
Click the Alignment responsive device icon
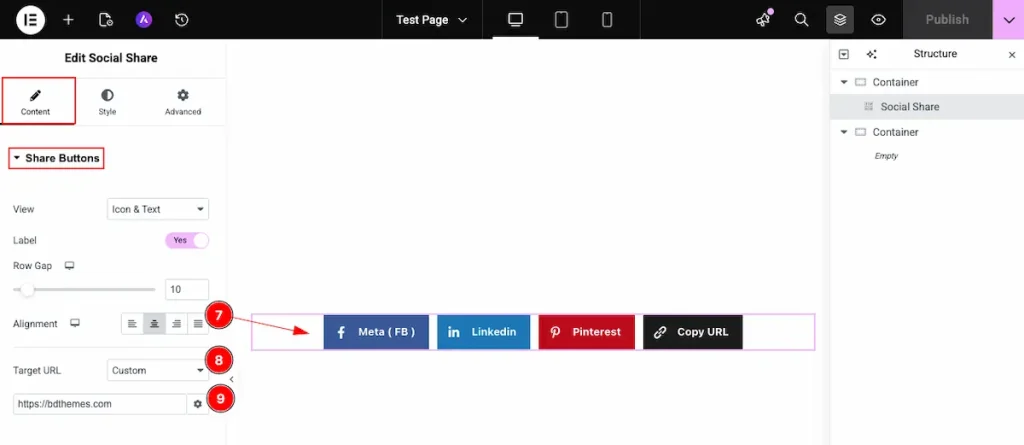[x=75, y=323]
